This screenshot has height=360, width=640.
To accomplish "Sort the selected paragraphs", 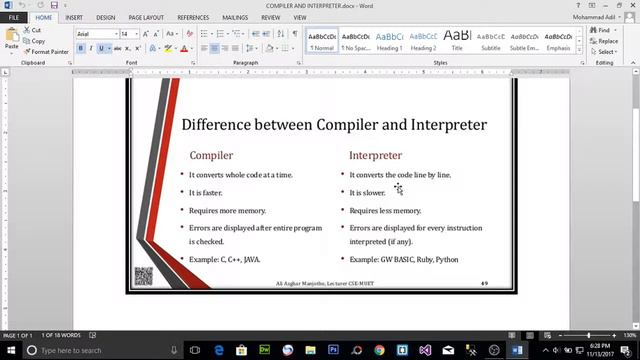I will click(281, 34).
